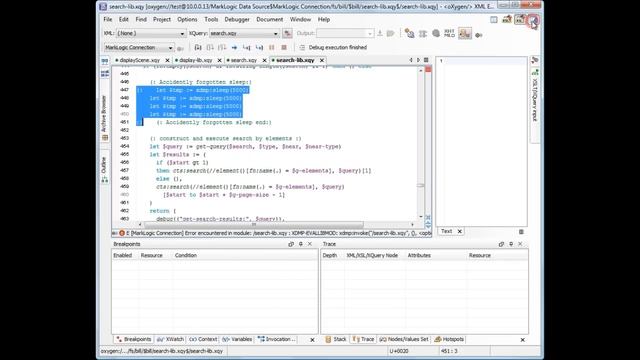Select the Context tab
This screenshot has width=640, height=360.
(204, 339)
